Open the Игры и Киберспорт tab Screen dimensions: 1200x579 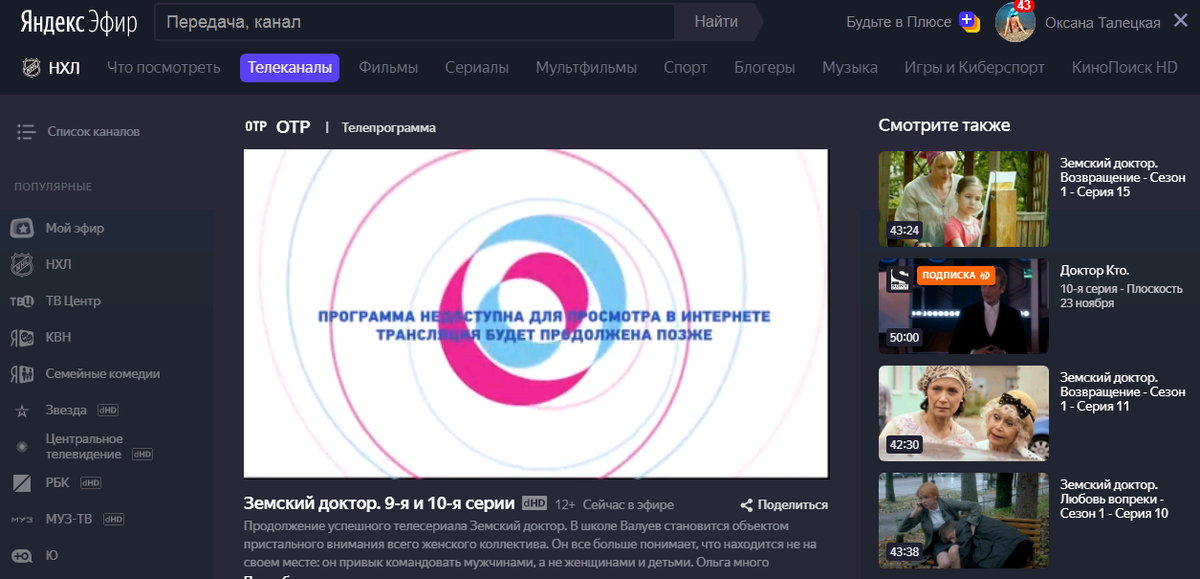click(x=975, y=68)
